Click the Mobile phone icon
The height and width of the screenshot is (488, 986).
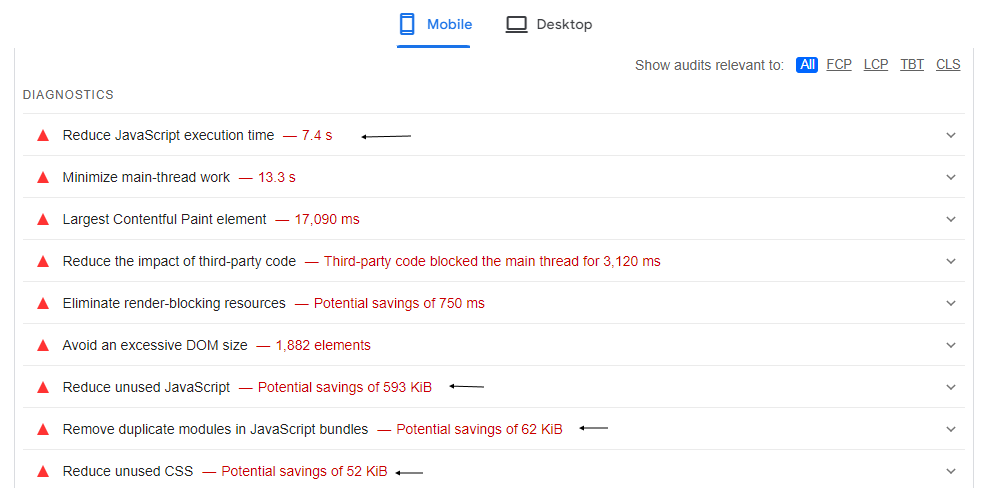click(x=408, y=24)
